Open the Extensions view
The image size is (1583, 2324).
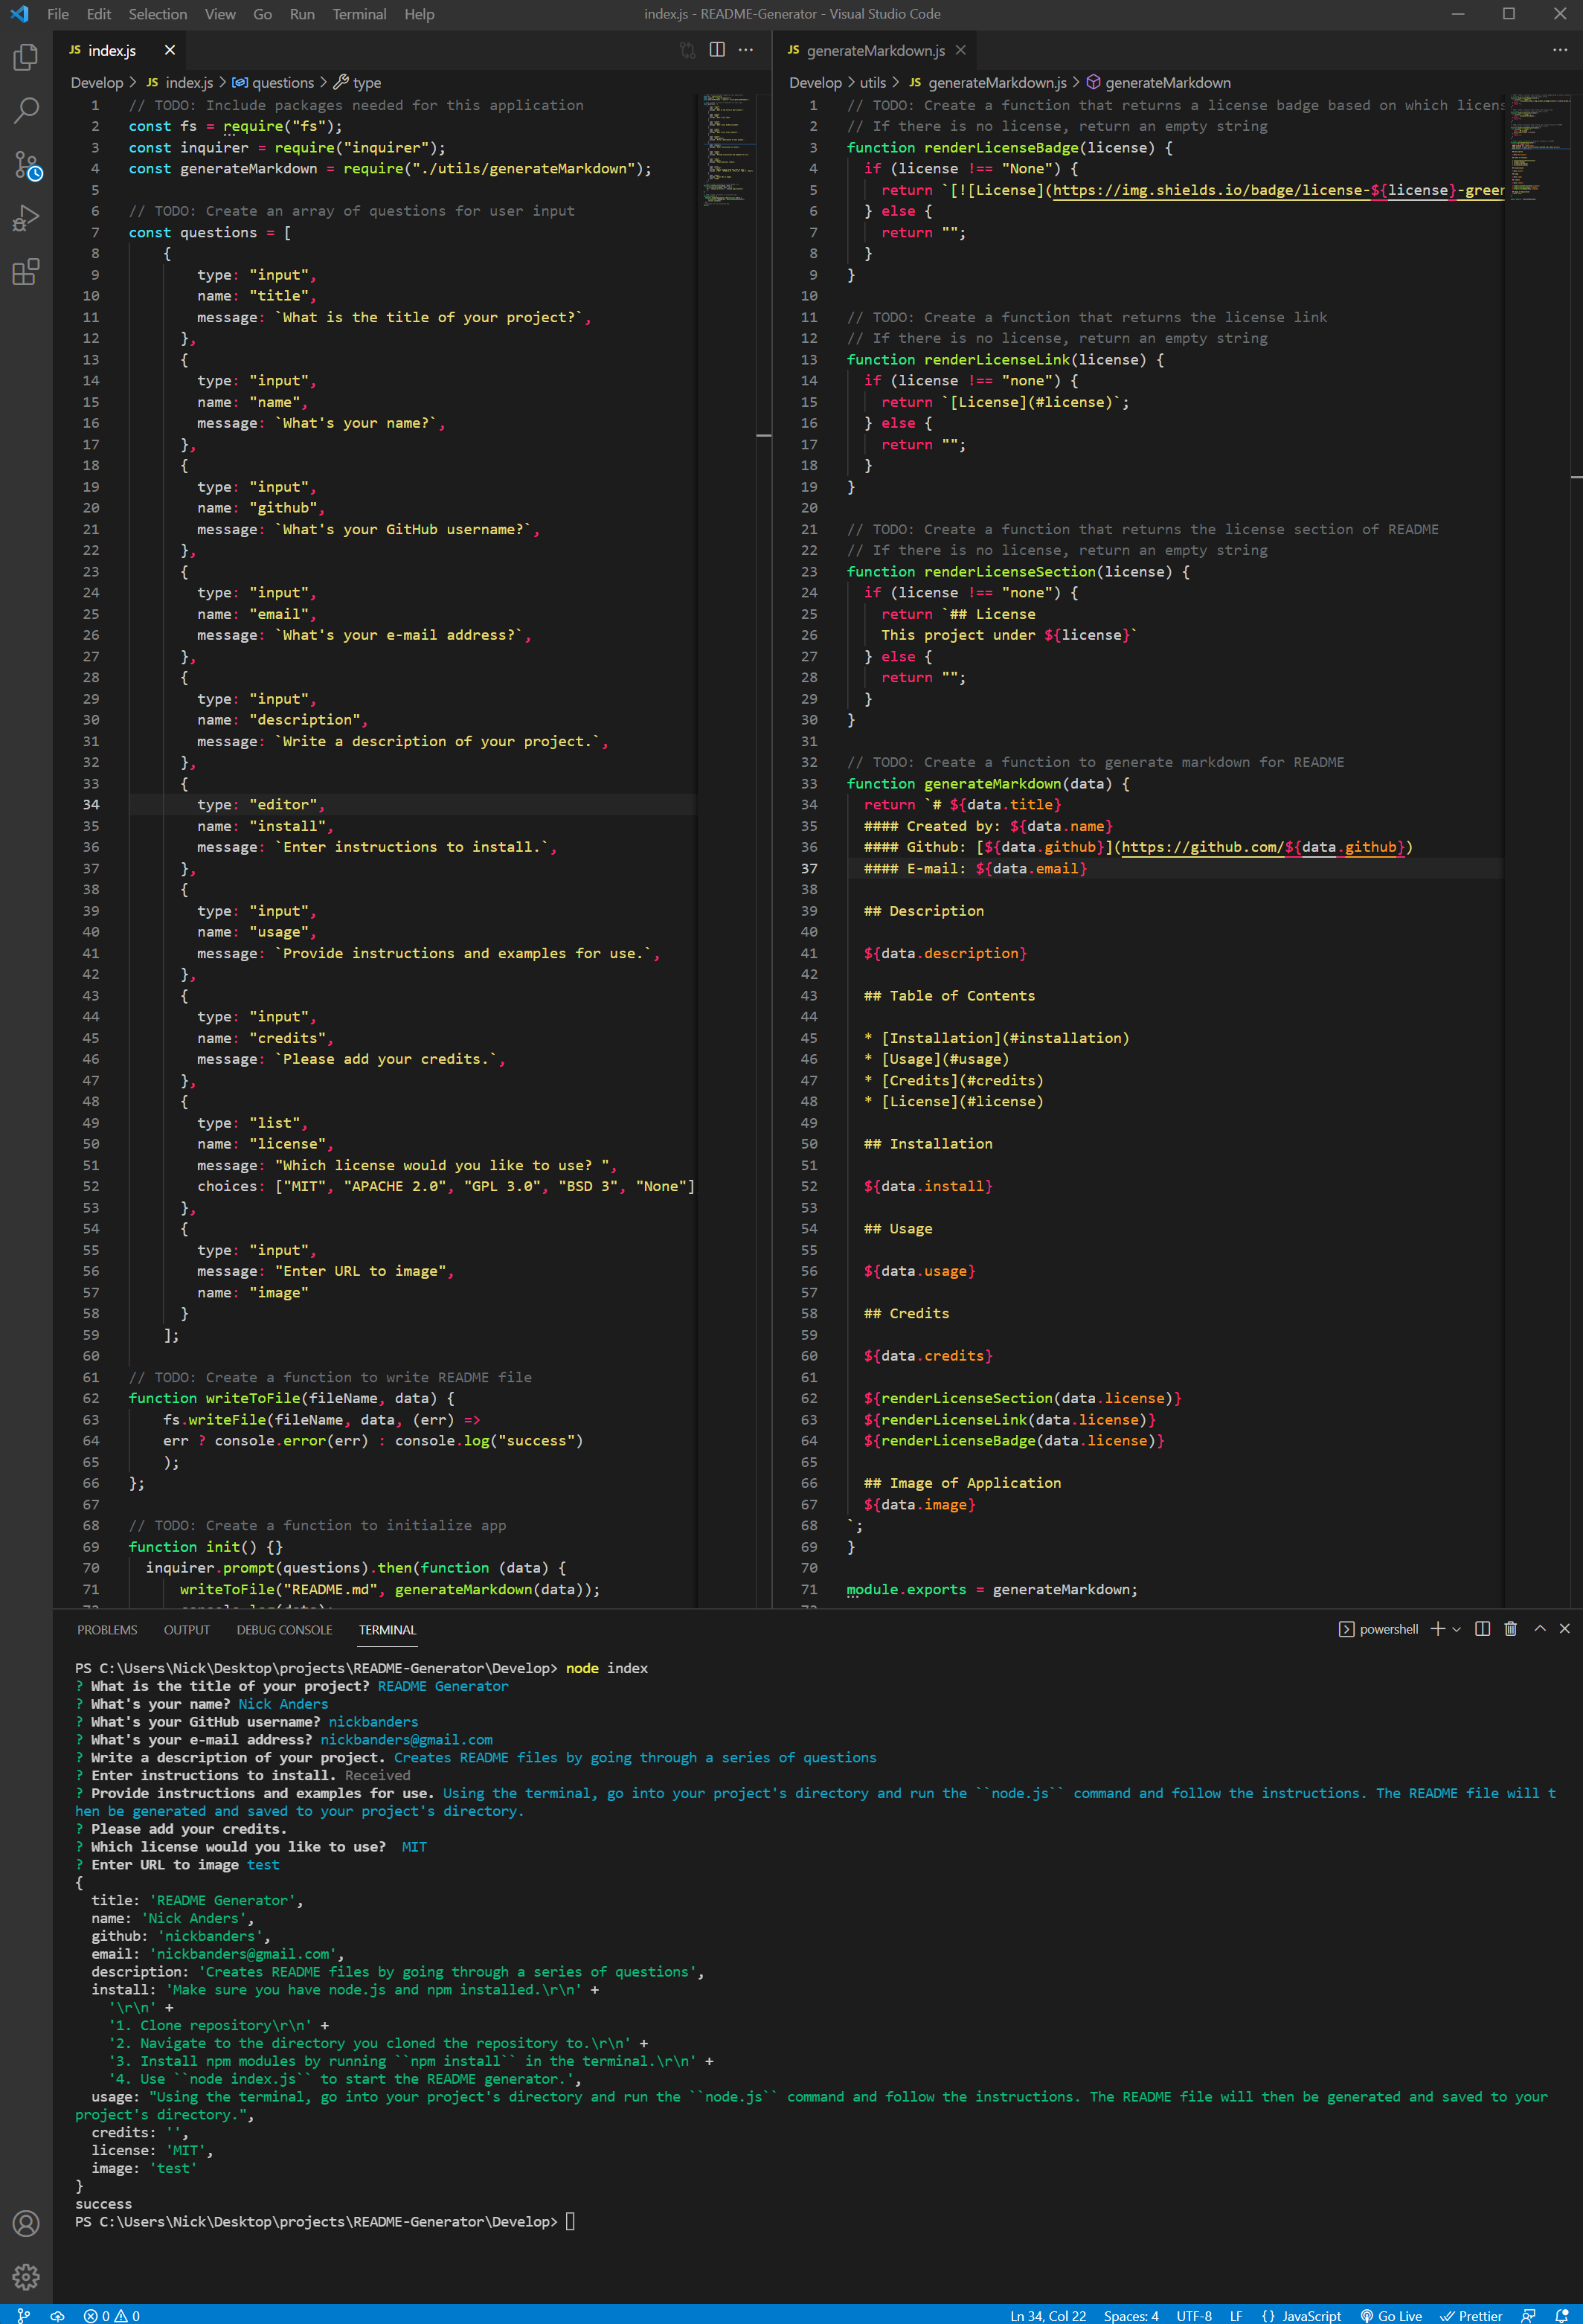coord(26,272)
